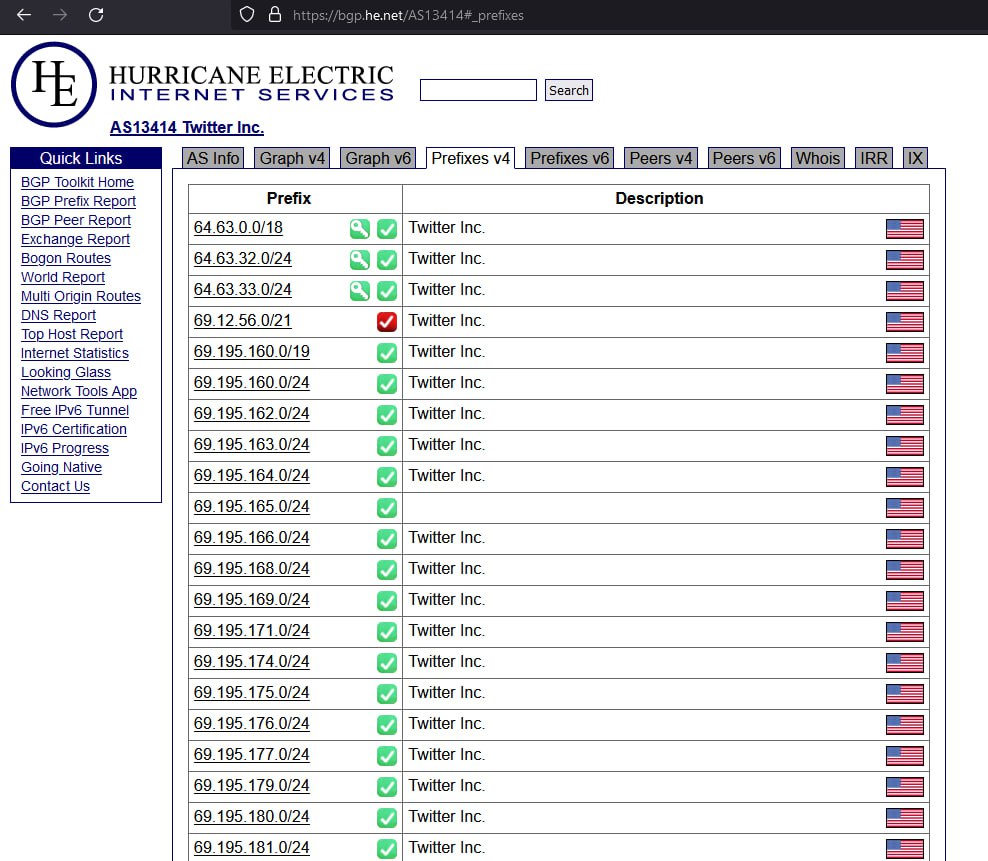The width and height of the screenshot is (988, 861).
Task: Open prefix link 69.195.181.0/24
Action: pos(251,848)
